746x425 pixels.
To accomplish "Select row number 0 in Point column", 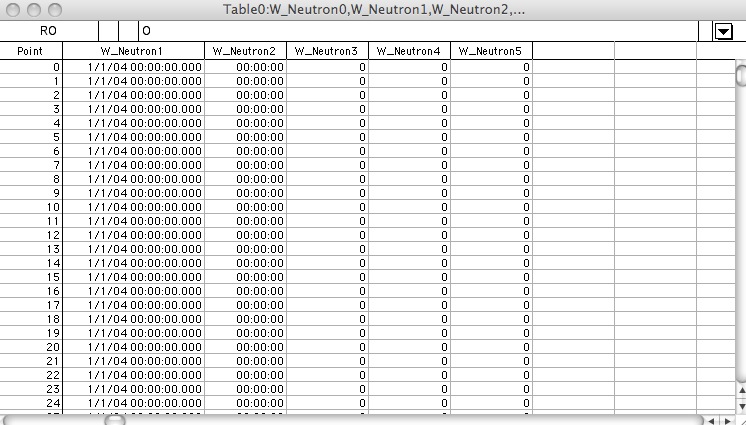I will pyautogui.click(x=31, y=67).
